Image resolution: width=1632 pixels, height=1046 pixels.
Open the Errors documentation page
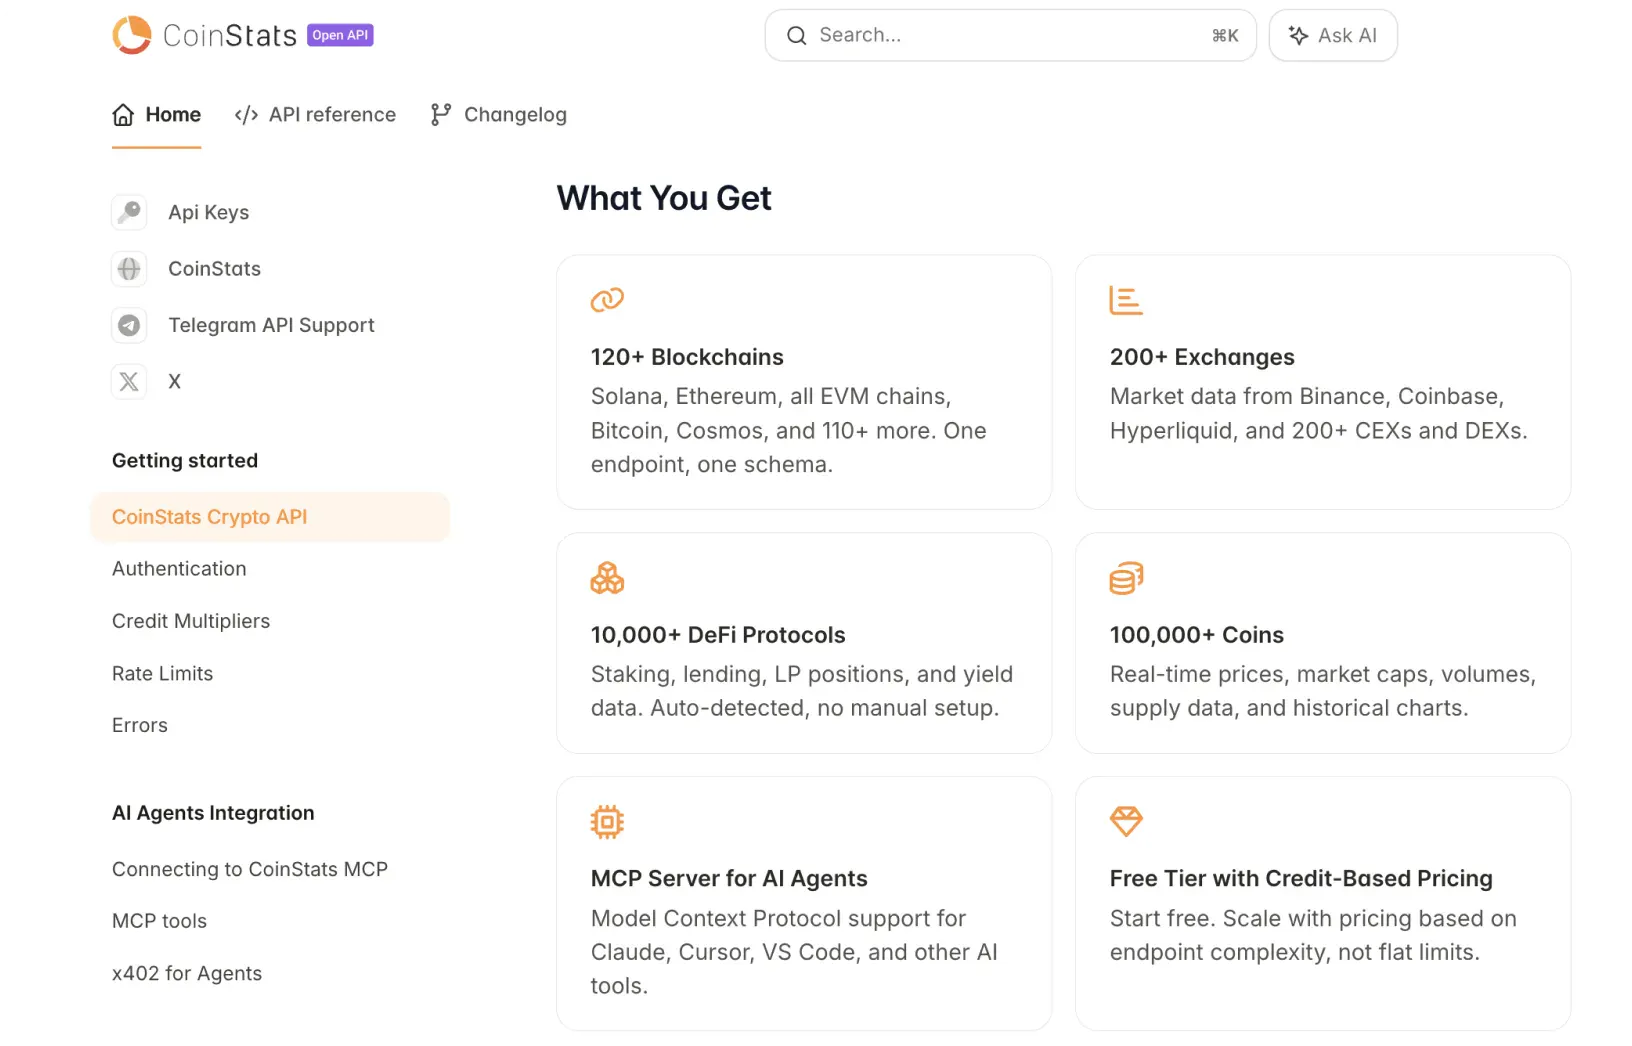tap(139, 725)
